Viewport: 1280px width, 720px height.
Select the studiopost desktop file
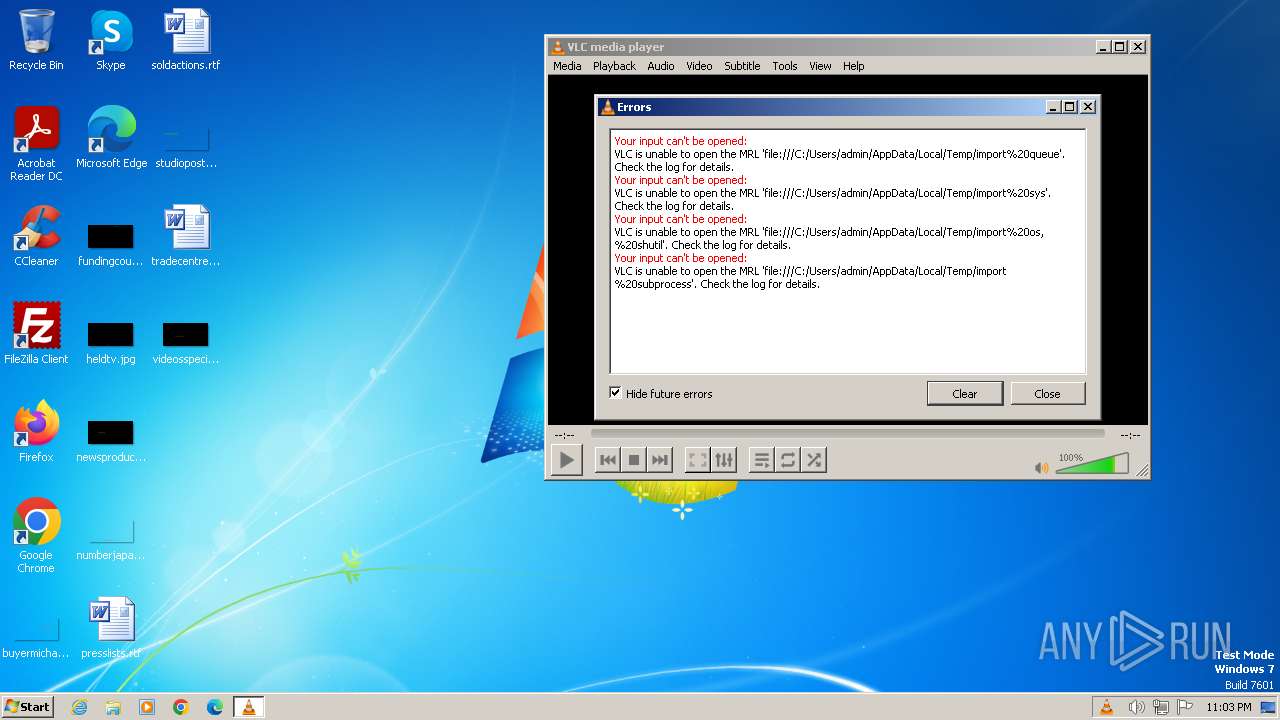[x=186, y=145]
